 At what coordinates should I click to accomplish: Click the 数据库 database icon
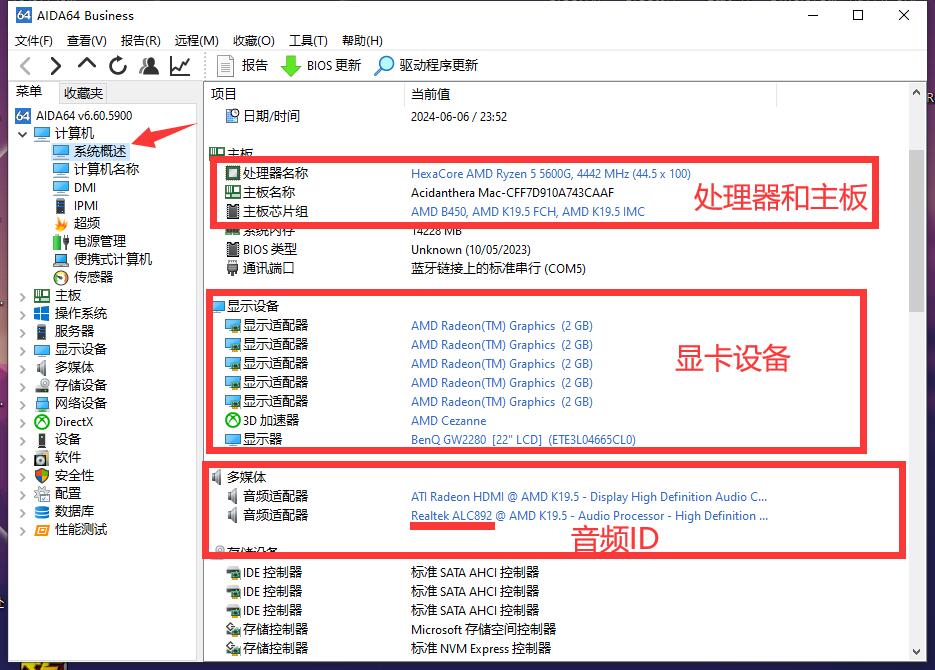pos(42,512)
